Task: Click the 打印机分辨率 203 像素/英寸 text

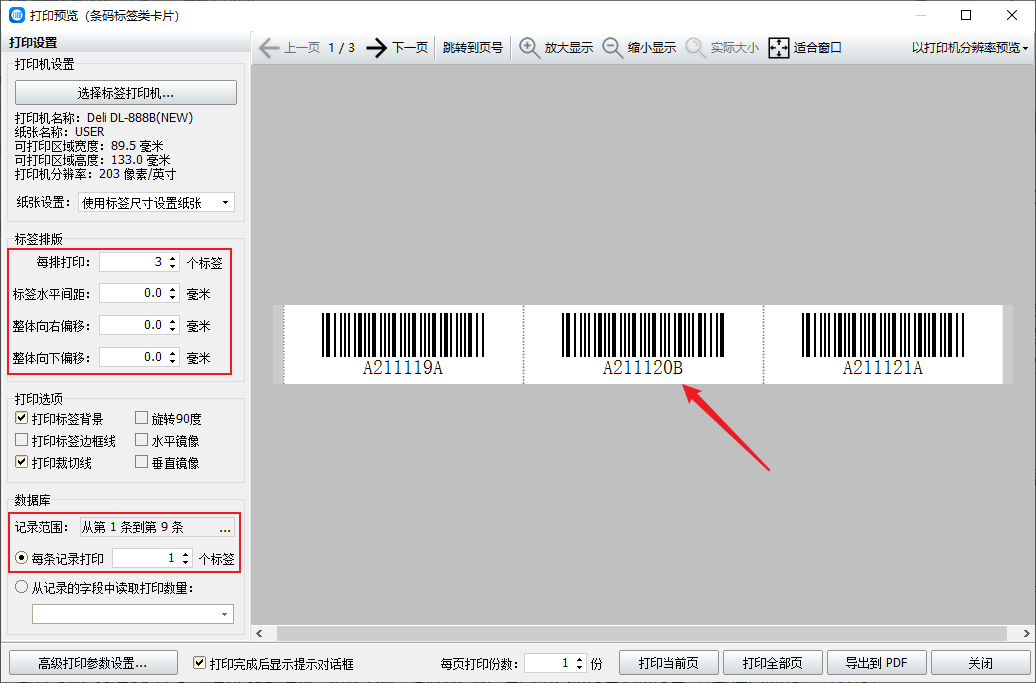Action: click(x=96, y=174)
